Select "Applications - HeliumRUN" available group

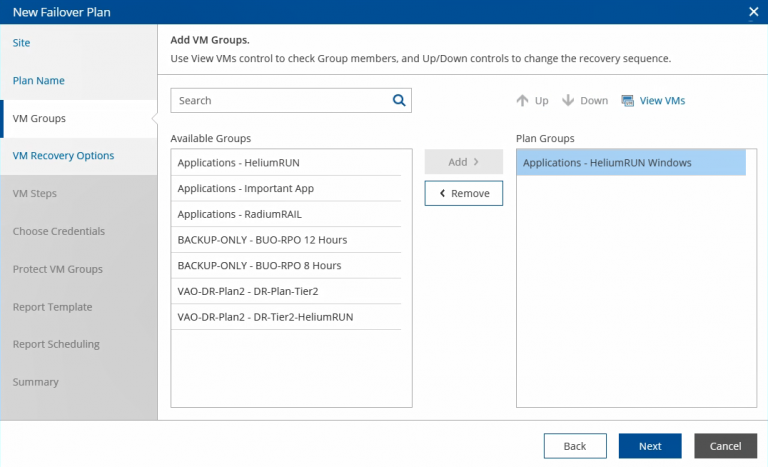pos(286,163)
